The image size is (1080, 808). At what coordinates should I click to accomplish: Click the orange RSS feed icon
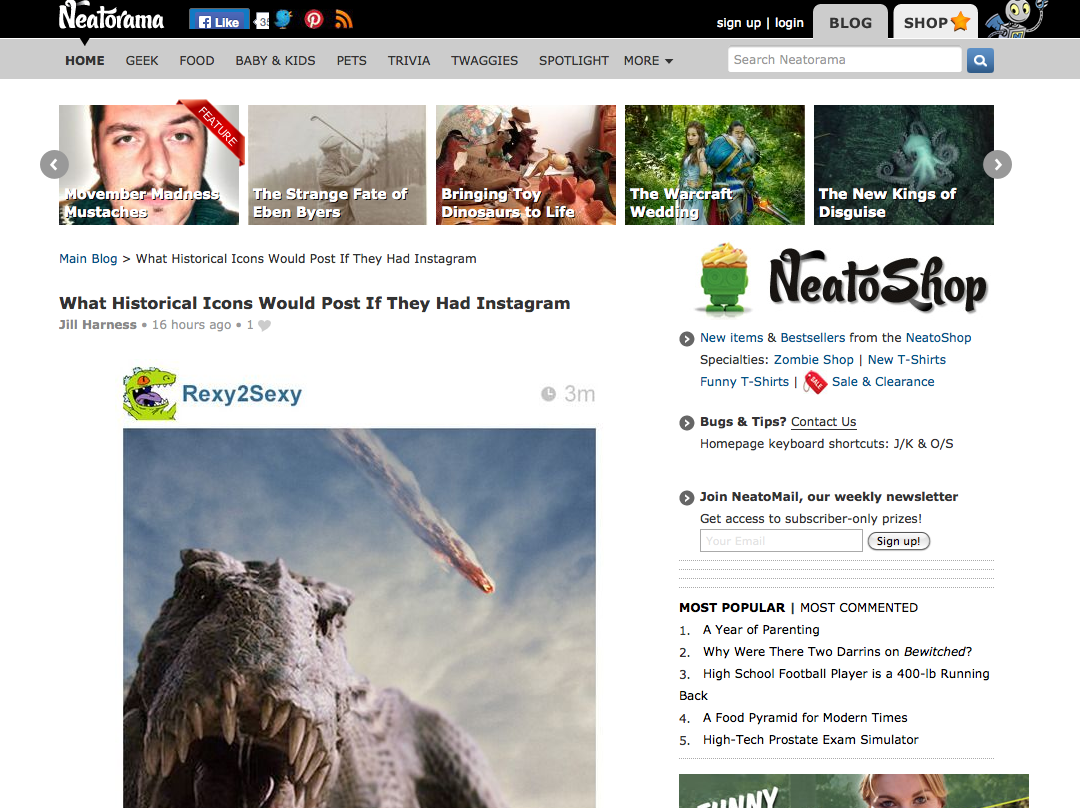pos(343,20)
